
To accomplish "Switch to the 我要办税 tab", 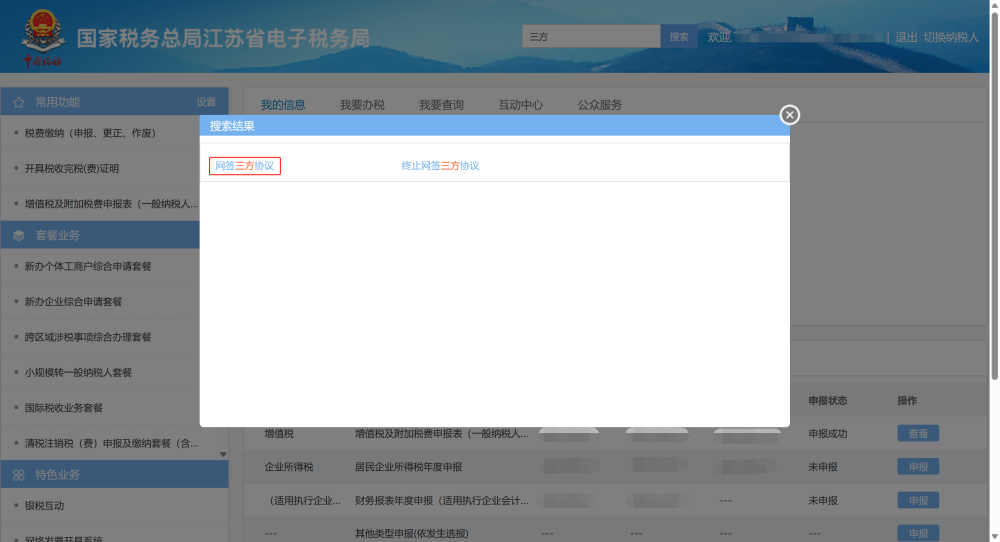I will tap(362, 105).
